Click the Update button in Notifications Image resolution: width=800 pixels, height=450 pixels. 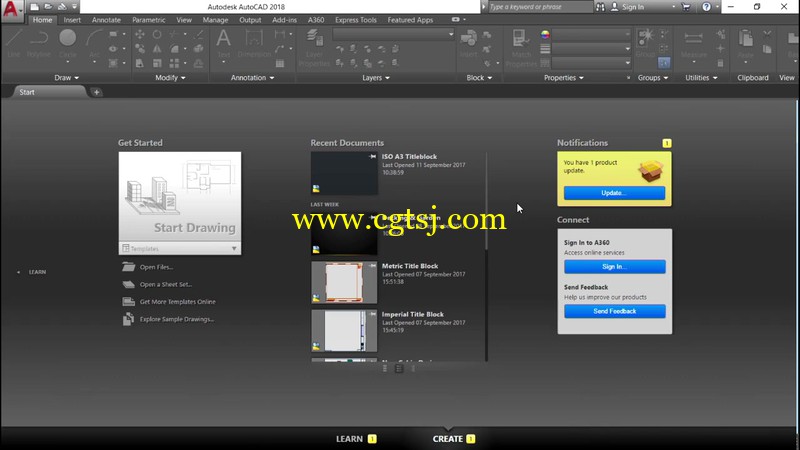(614, 193)
